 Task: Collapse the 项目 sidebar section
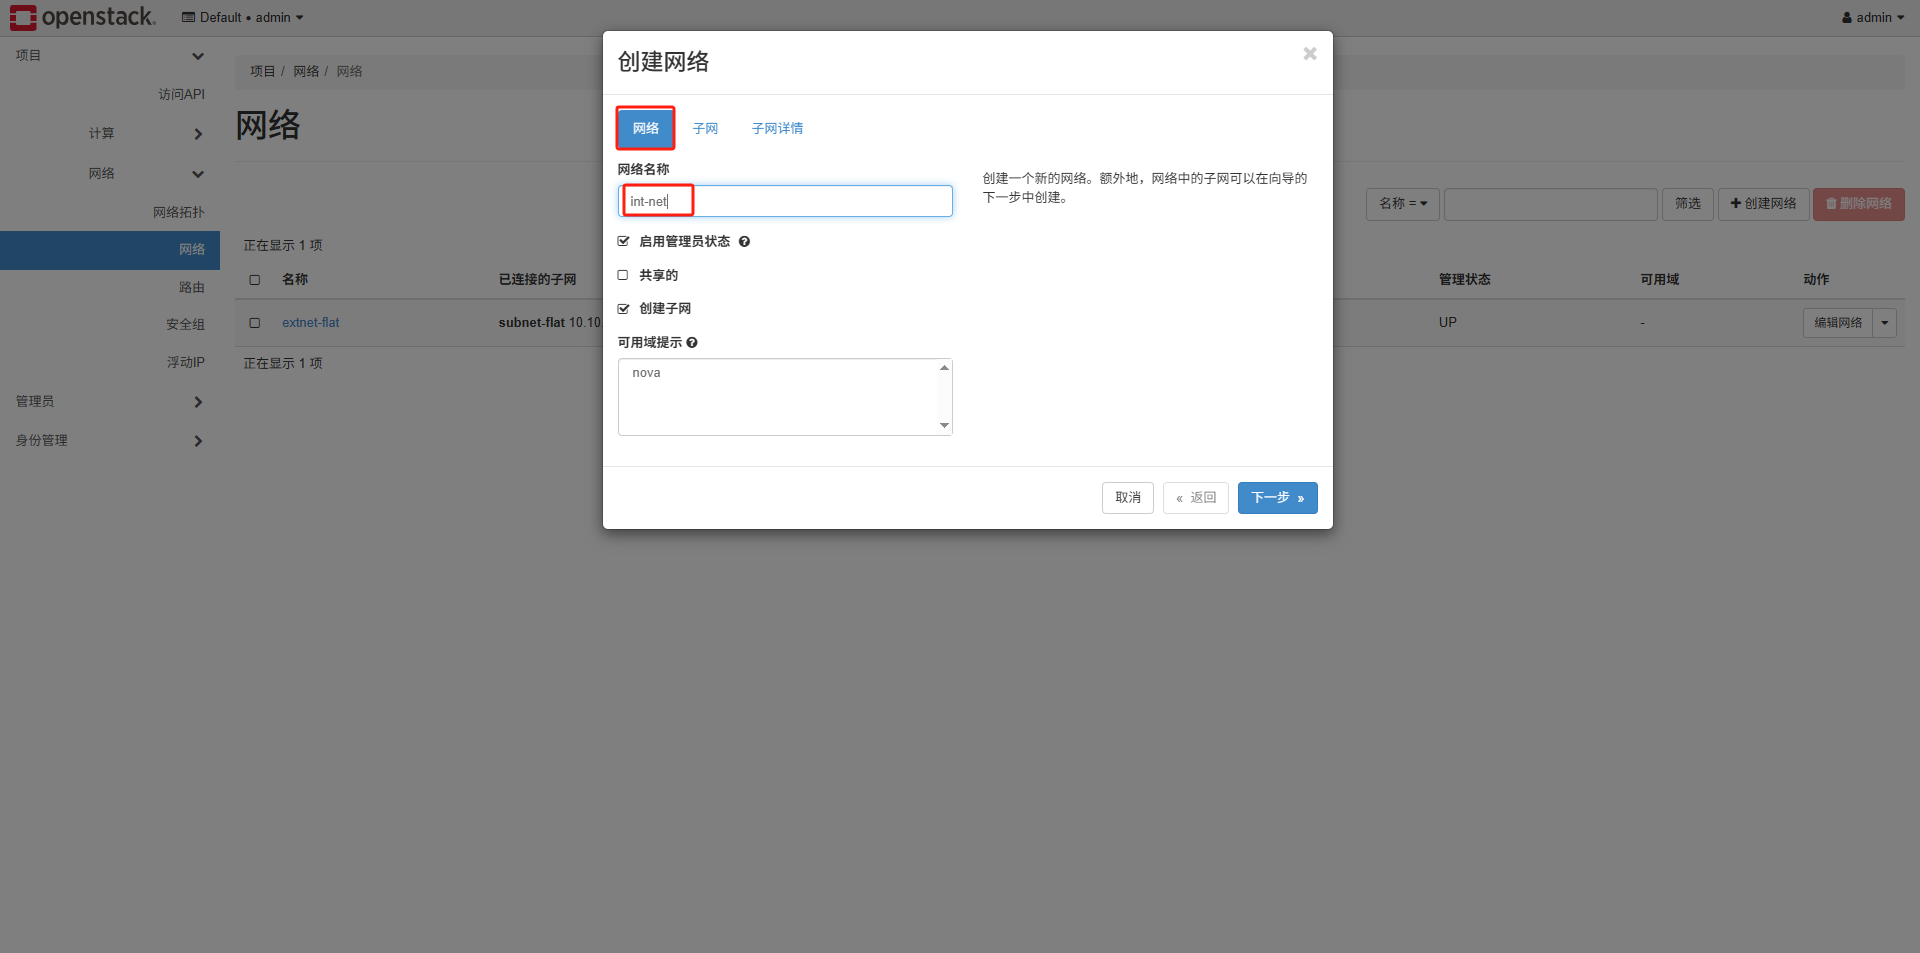pyautogui.click(x=110, y=56)
